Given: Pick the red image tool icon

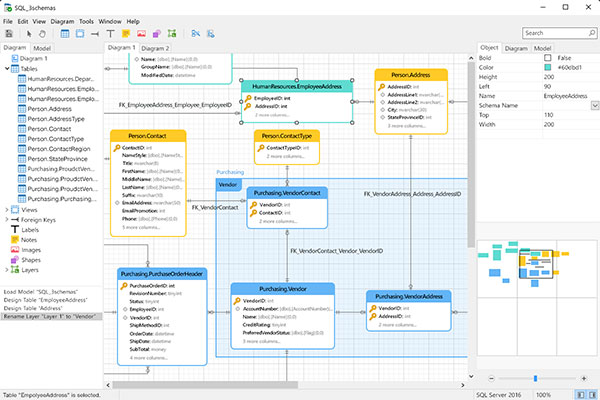Looking at the screenshot, I should 141,33.
